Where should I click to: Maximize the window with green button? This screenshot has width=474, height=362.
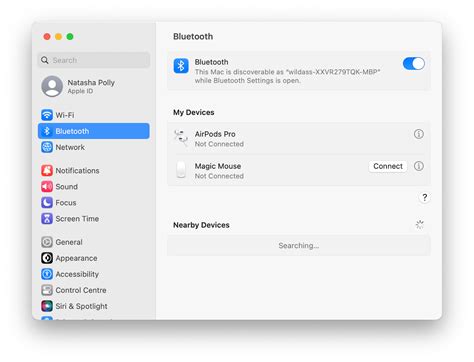tap(70, 37)
